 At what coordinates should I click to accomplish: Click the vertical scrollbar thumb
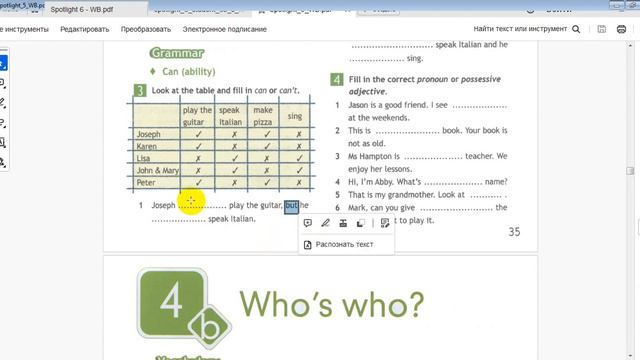(630, 171)
